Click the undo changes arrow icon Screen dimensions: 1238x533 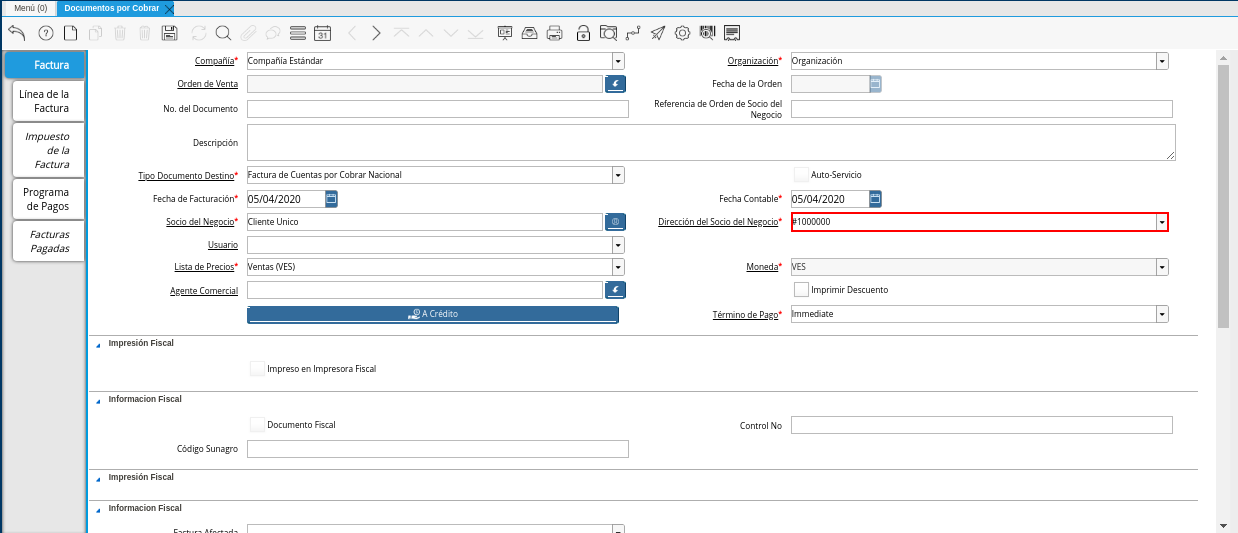point(16,33)
